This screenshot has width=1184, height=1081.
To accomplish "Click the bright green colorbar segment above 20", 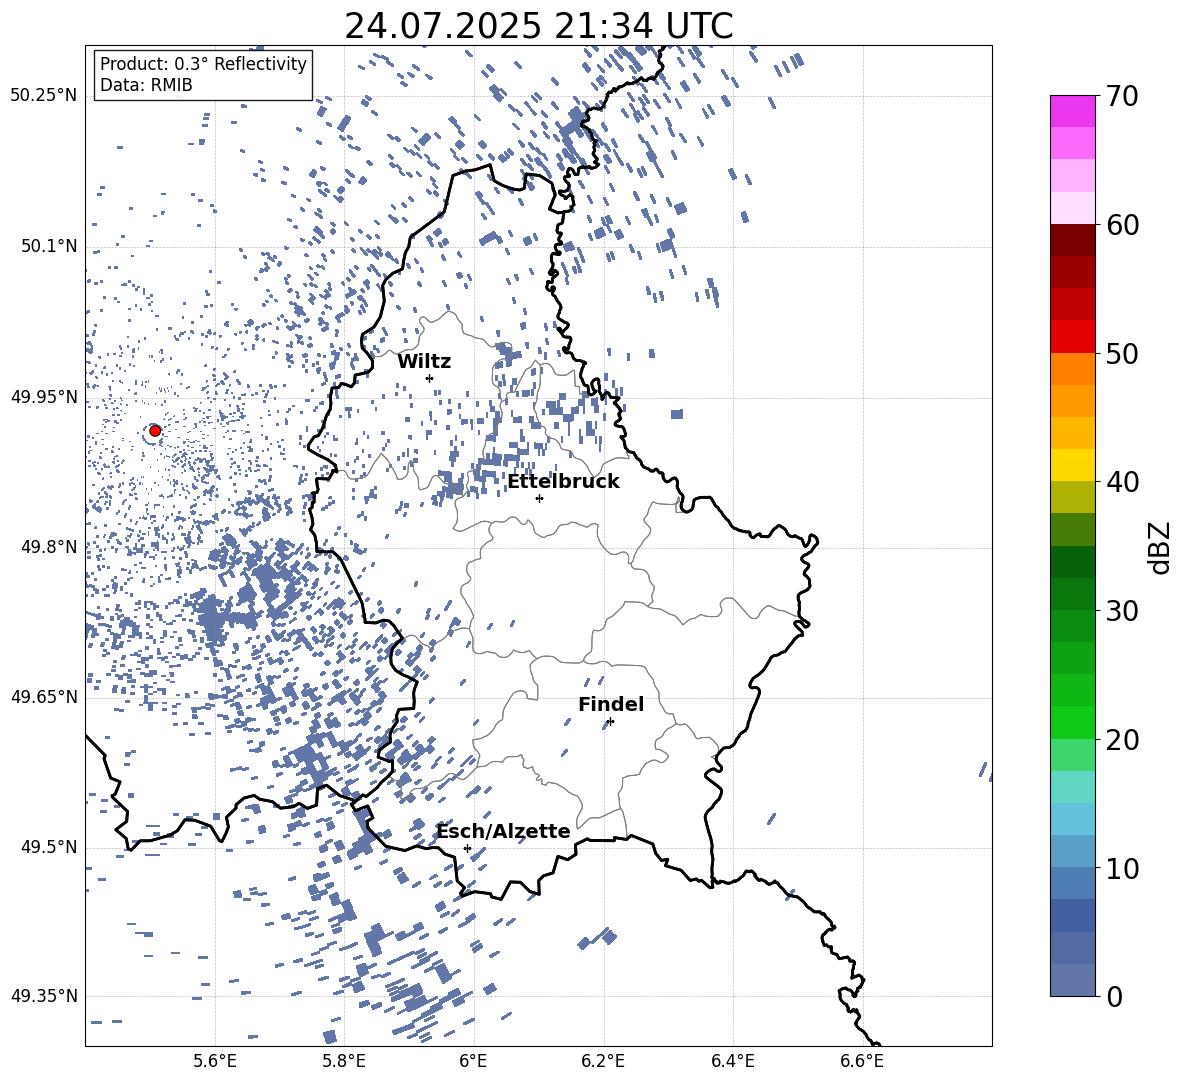I will (1072, 722).
